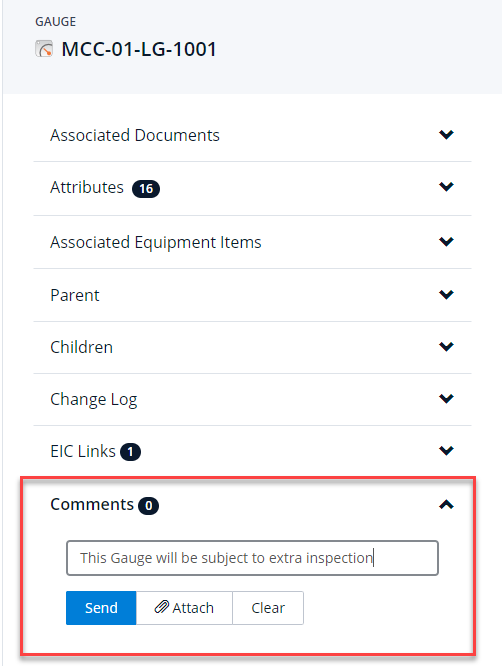Expand the Change Log chevron

(x=446, y=398)
